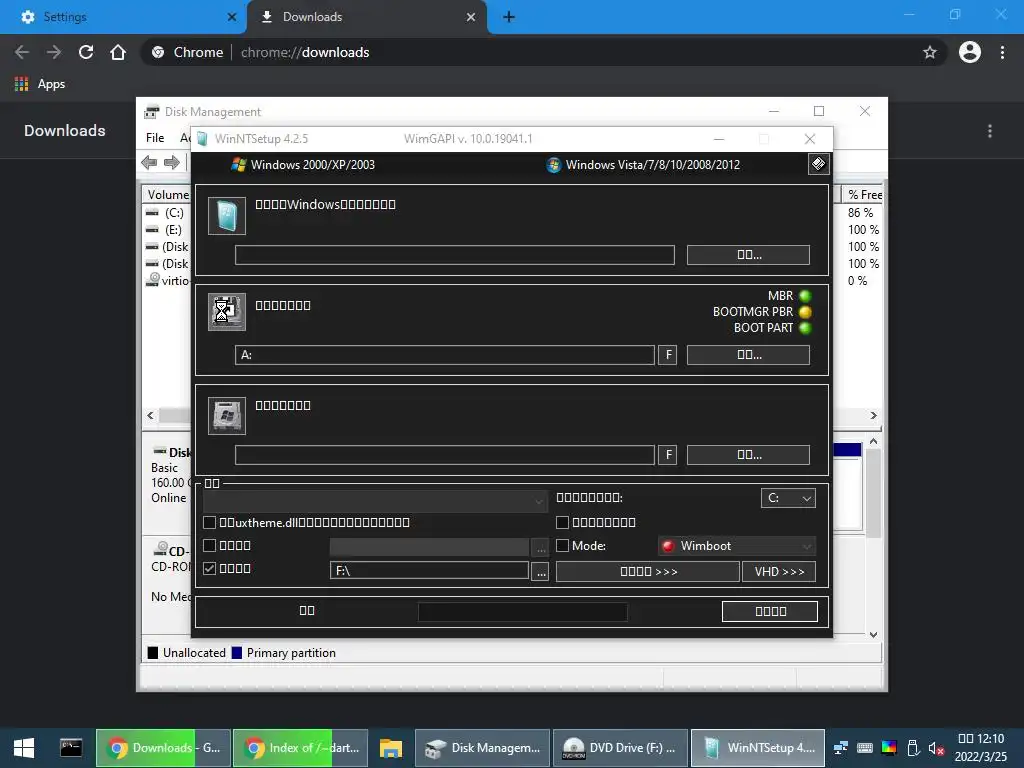Click the boot drive hourglass icon
This screenshot has height=768, width=1024.
pyautogui.click(x=227, y=312)
